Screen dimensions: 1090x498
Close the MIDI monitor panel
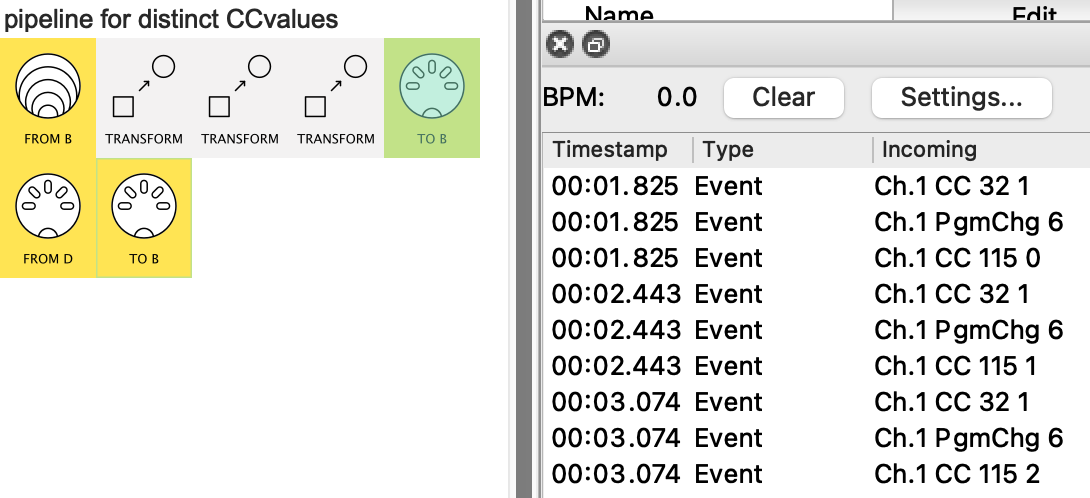pos(561,44)
